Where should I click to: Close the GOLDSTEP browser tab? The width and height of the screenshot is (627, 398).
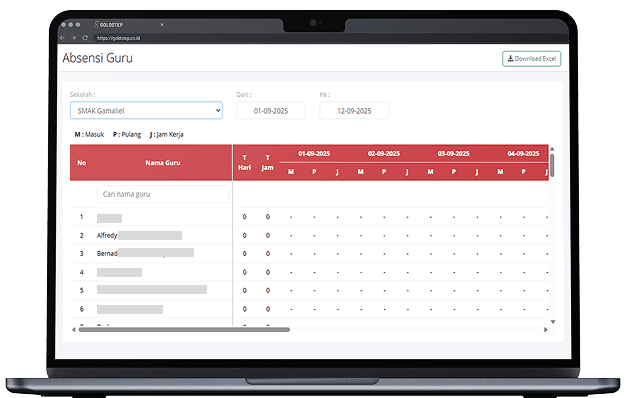click(162, 25)
